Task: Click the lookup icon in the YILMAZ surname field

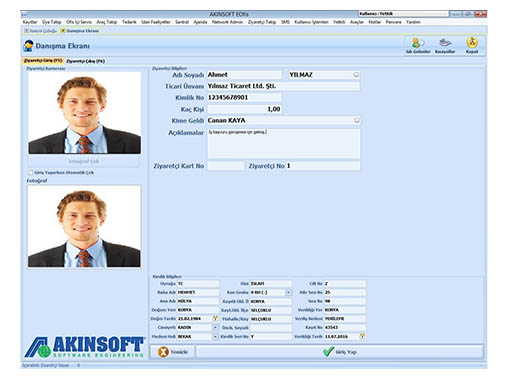Action: (x=356, y=75)
